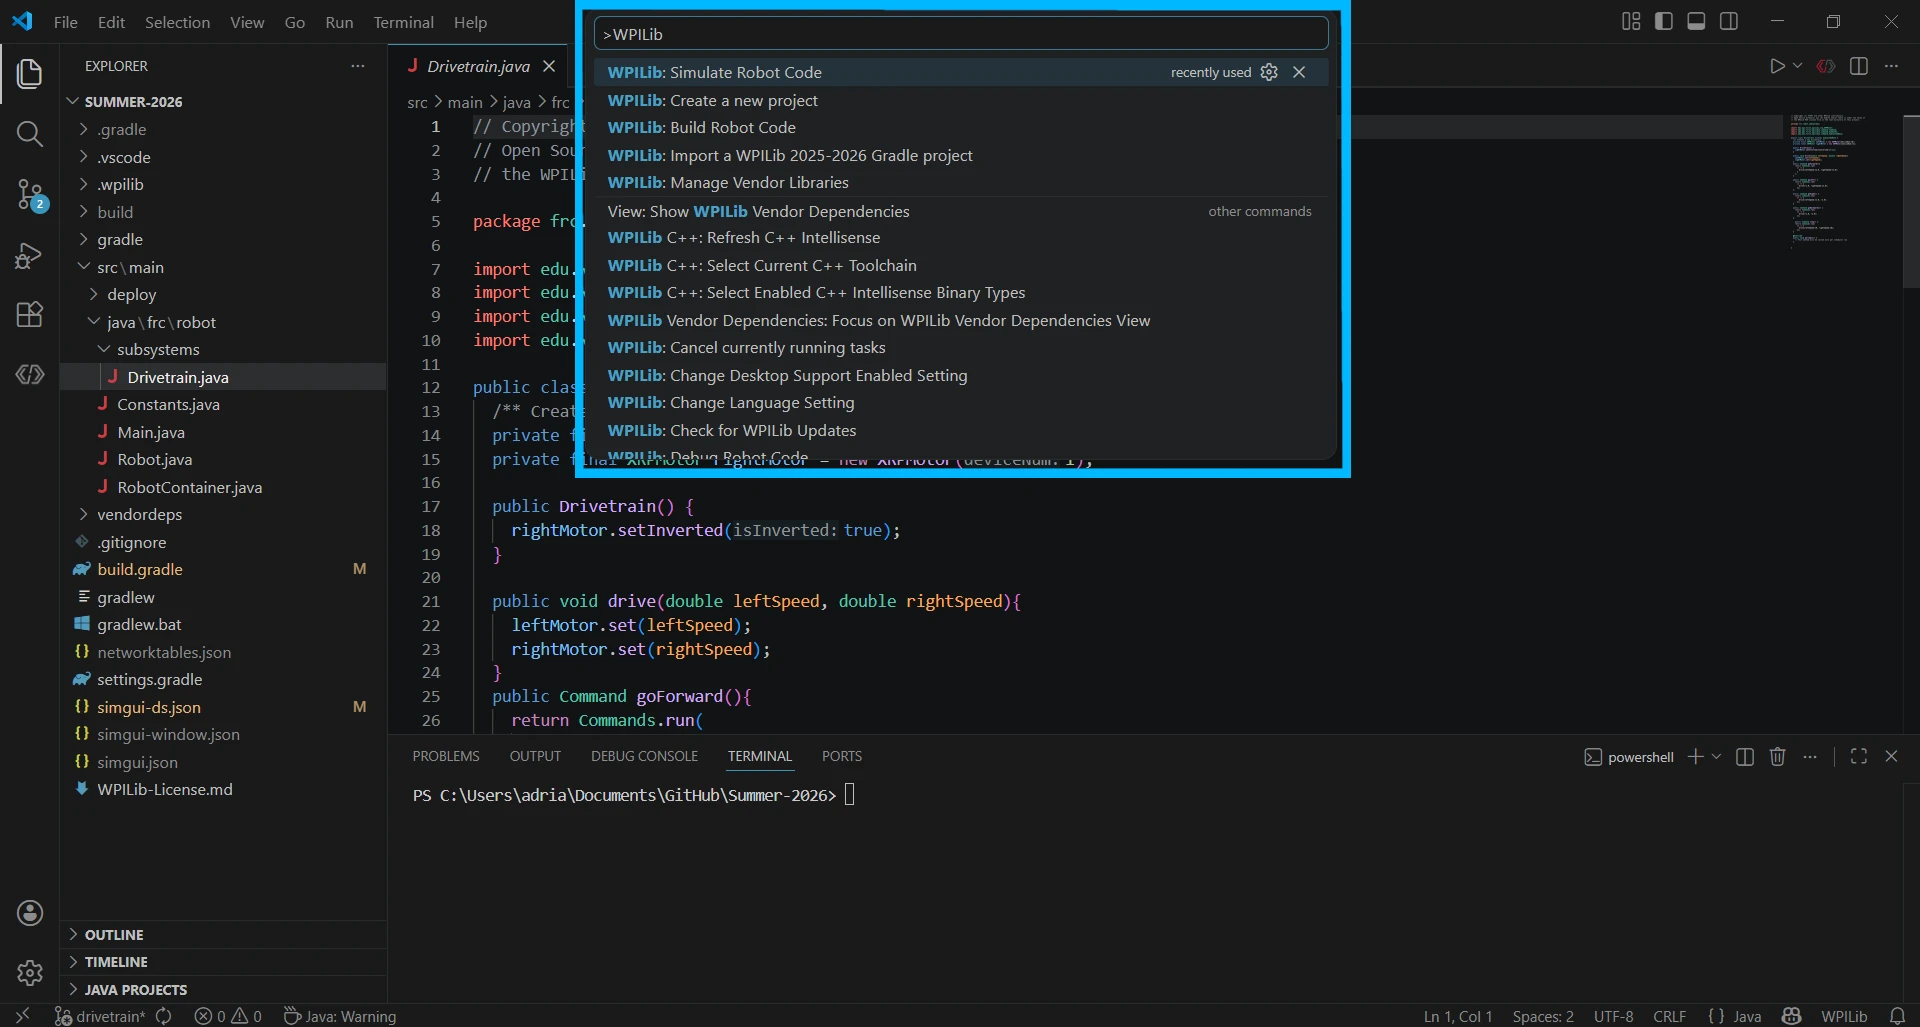Choose WPILib: Manage Vendor Libraries
The height and width of the screenshot is (1027, 1920).
point(960,182)
